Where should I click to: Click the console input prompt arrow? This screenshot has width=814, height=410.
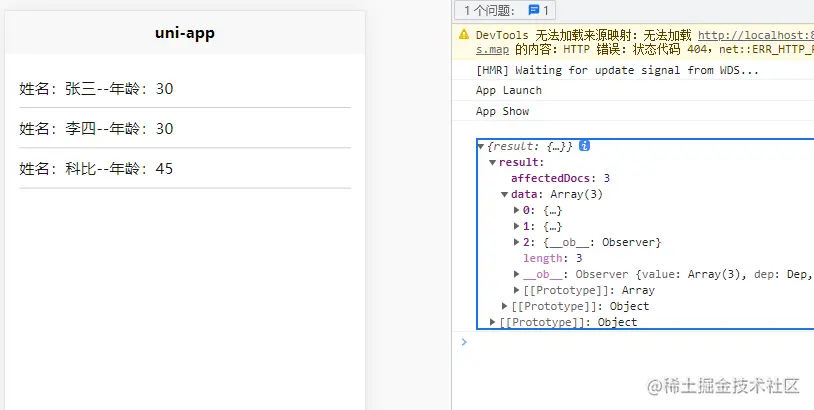(464, 341)
